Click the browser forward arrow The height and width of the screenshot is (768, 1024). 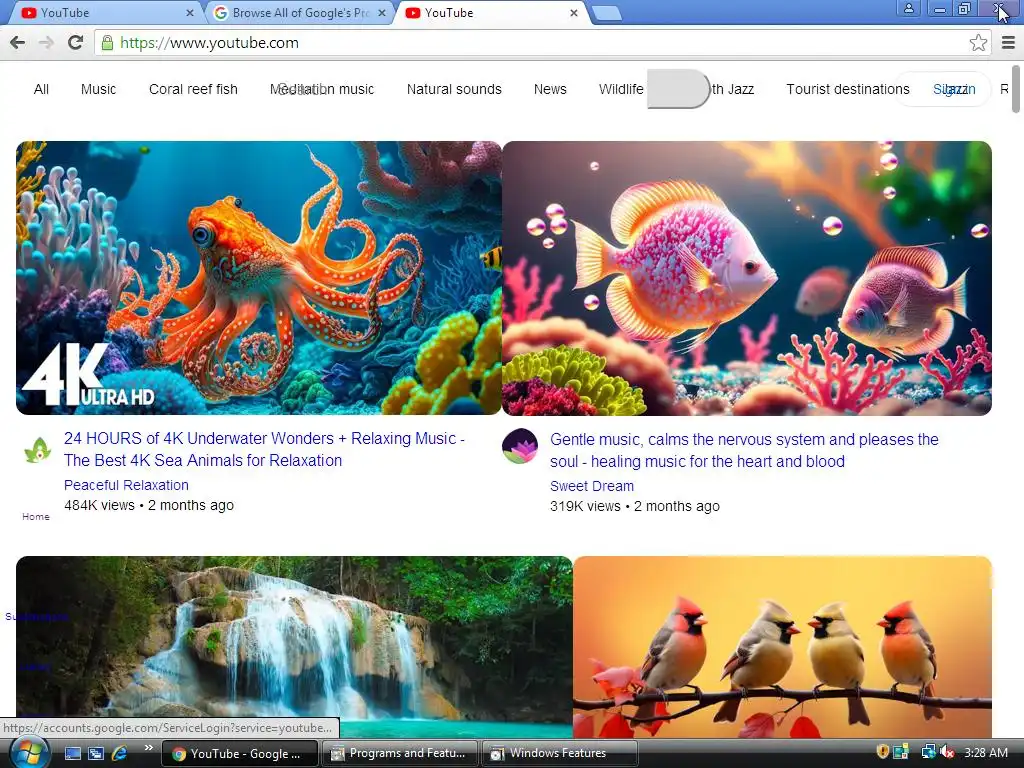point(46,43)
